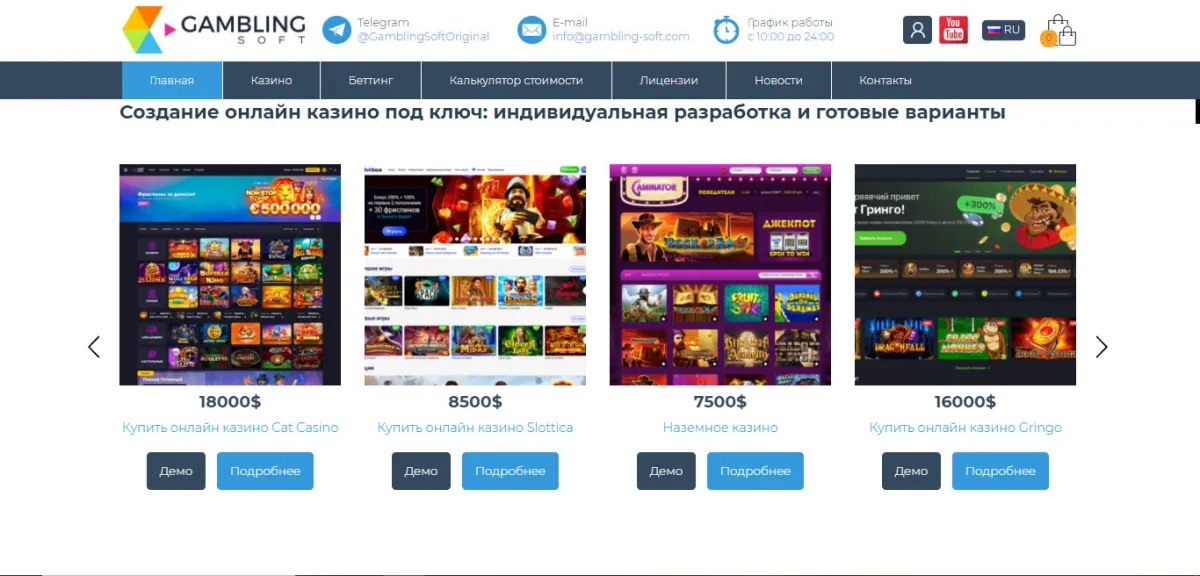Click Подробнее button for Gringo casino

(x=1000, y=471)
